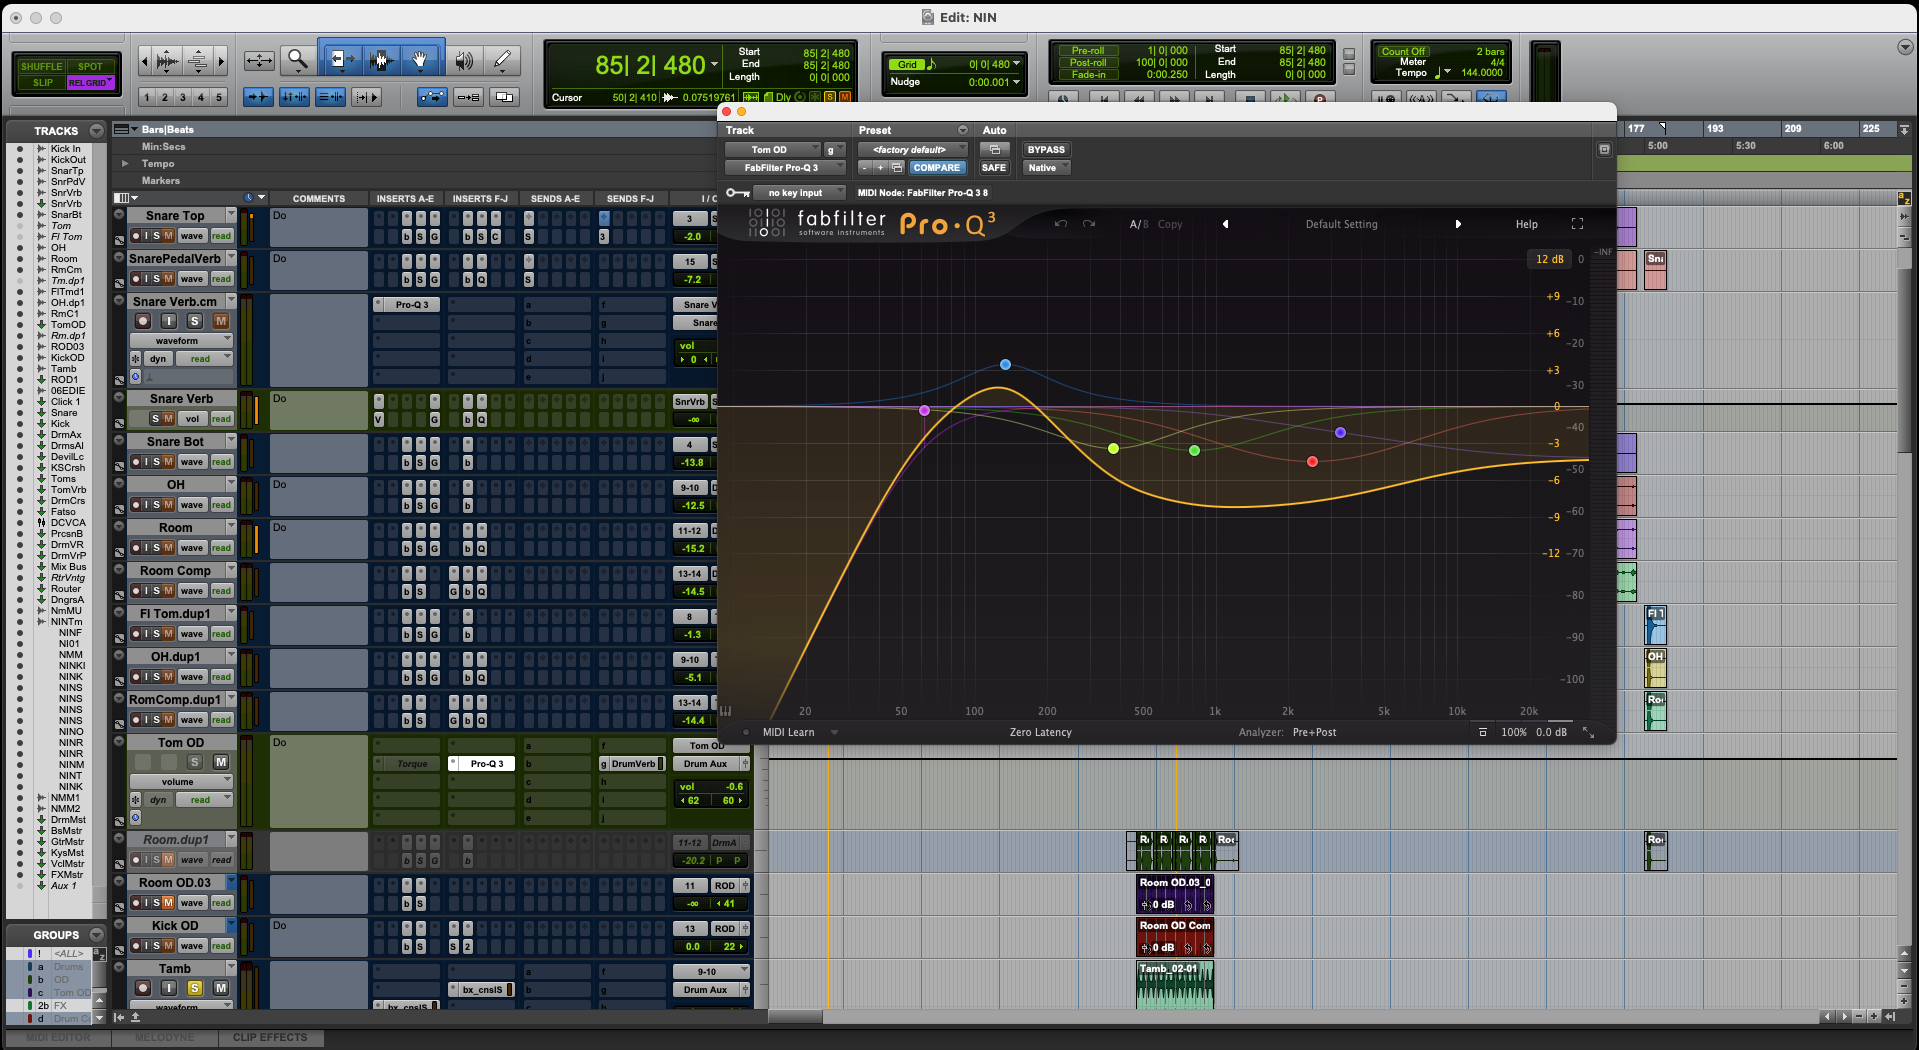Viewport: 1919px width, 1050px height.
Task: Click the Zoom Toggle icon
Action: coord(259,61)
